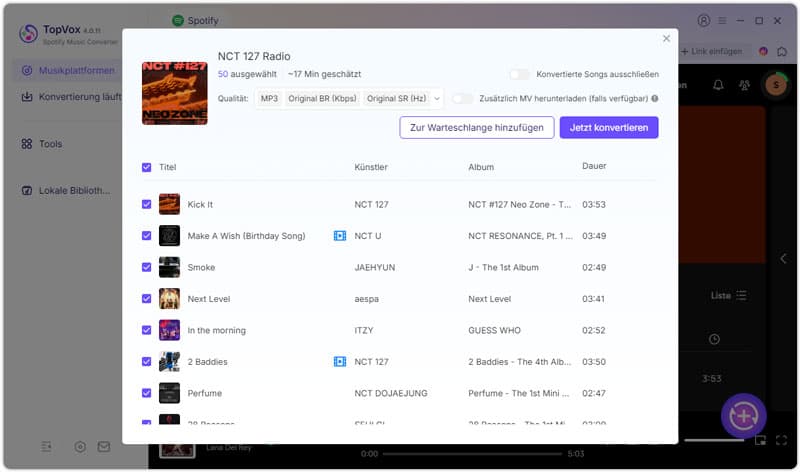The height and width of the screenshot is (472, 800).
Task: Click the task list icon in sidebar bottom
Action: (x=46, y=447)
